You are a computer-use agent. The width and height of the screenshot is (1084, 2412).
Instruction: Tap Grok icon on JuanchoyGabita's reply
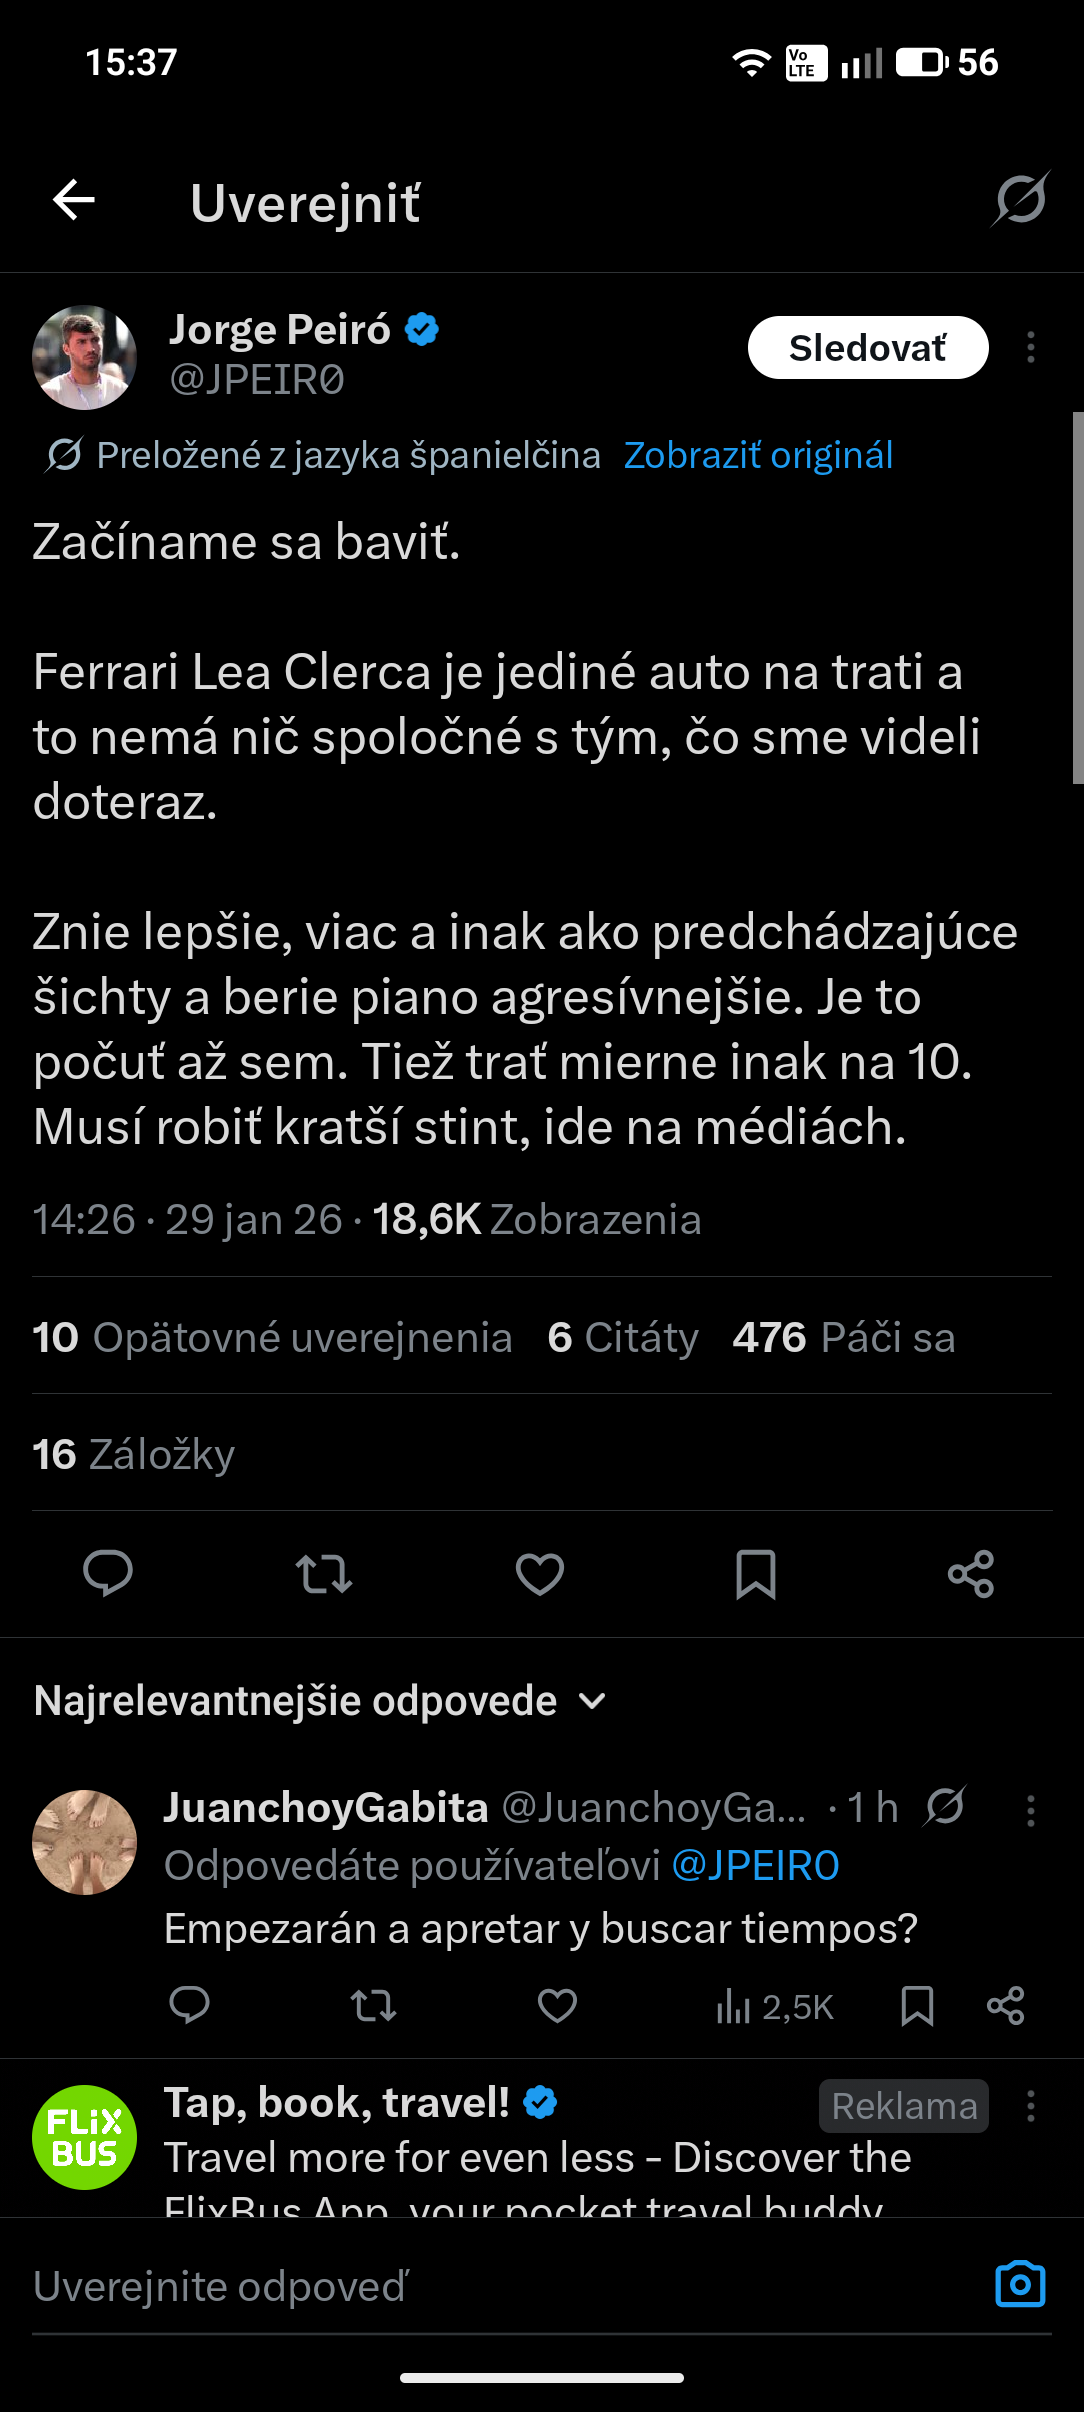coord(945,1806)
